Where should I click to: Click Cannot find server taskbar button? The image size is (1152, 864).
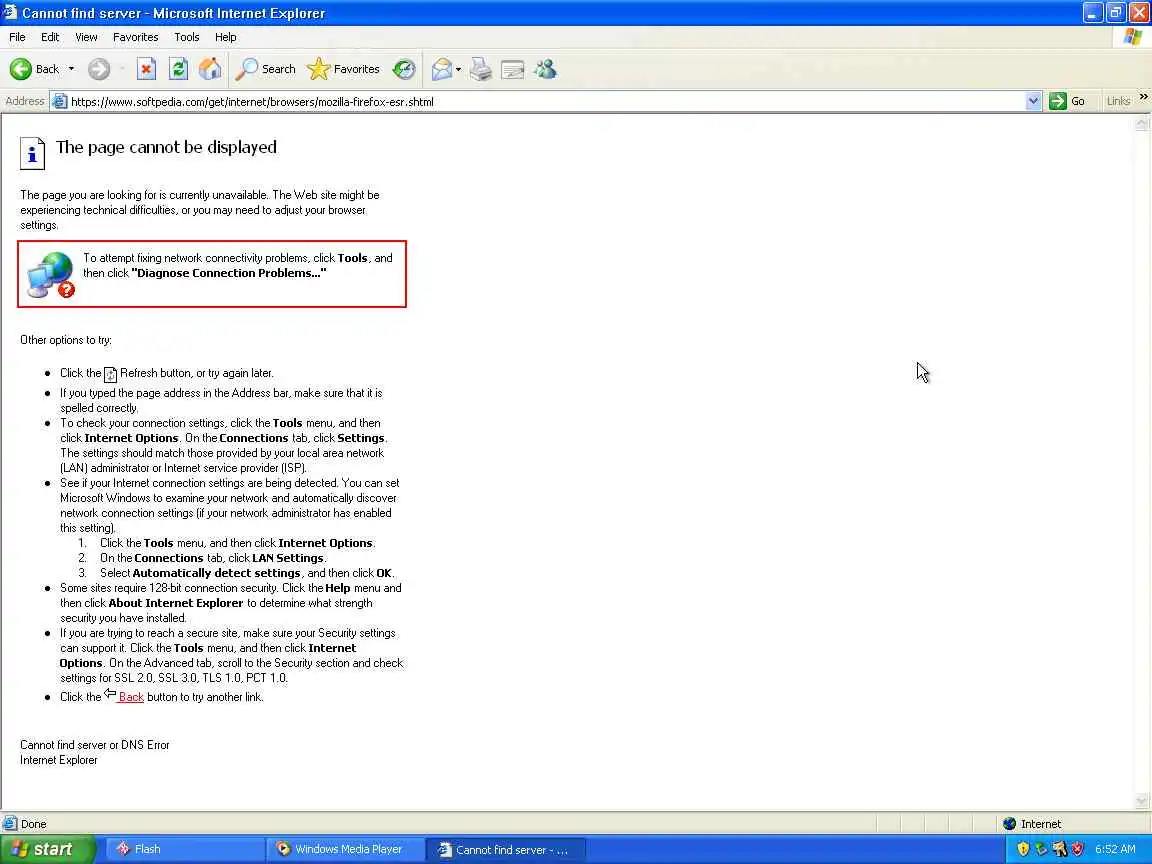click(x=505, y=849)
